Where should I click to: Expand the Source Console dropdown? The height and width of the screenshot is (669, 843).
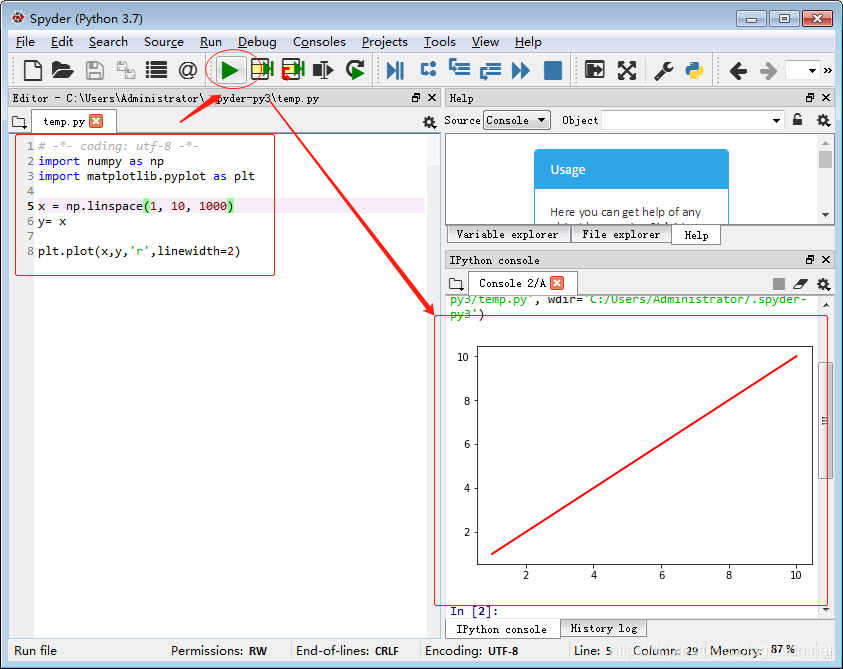(517, 120)
